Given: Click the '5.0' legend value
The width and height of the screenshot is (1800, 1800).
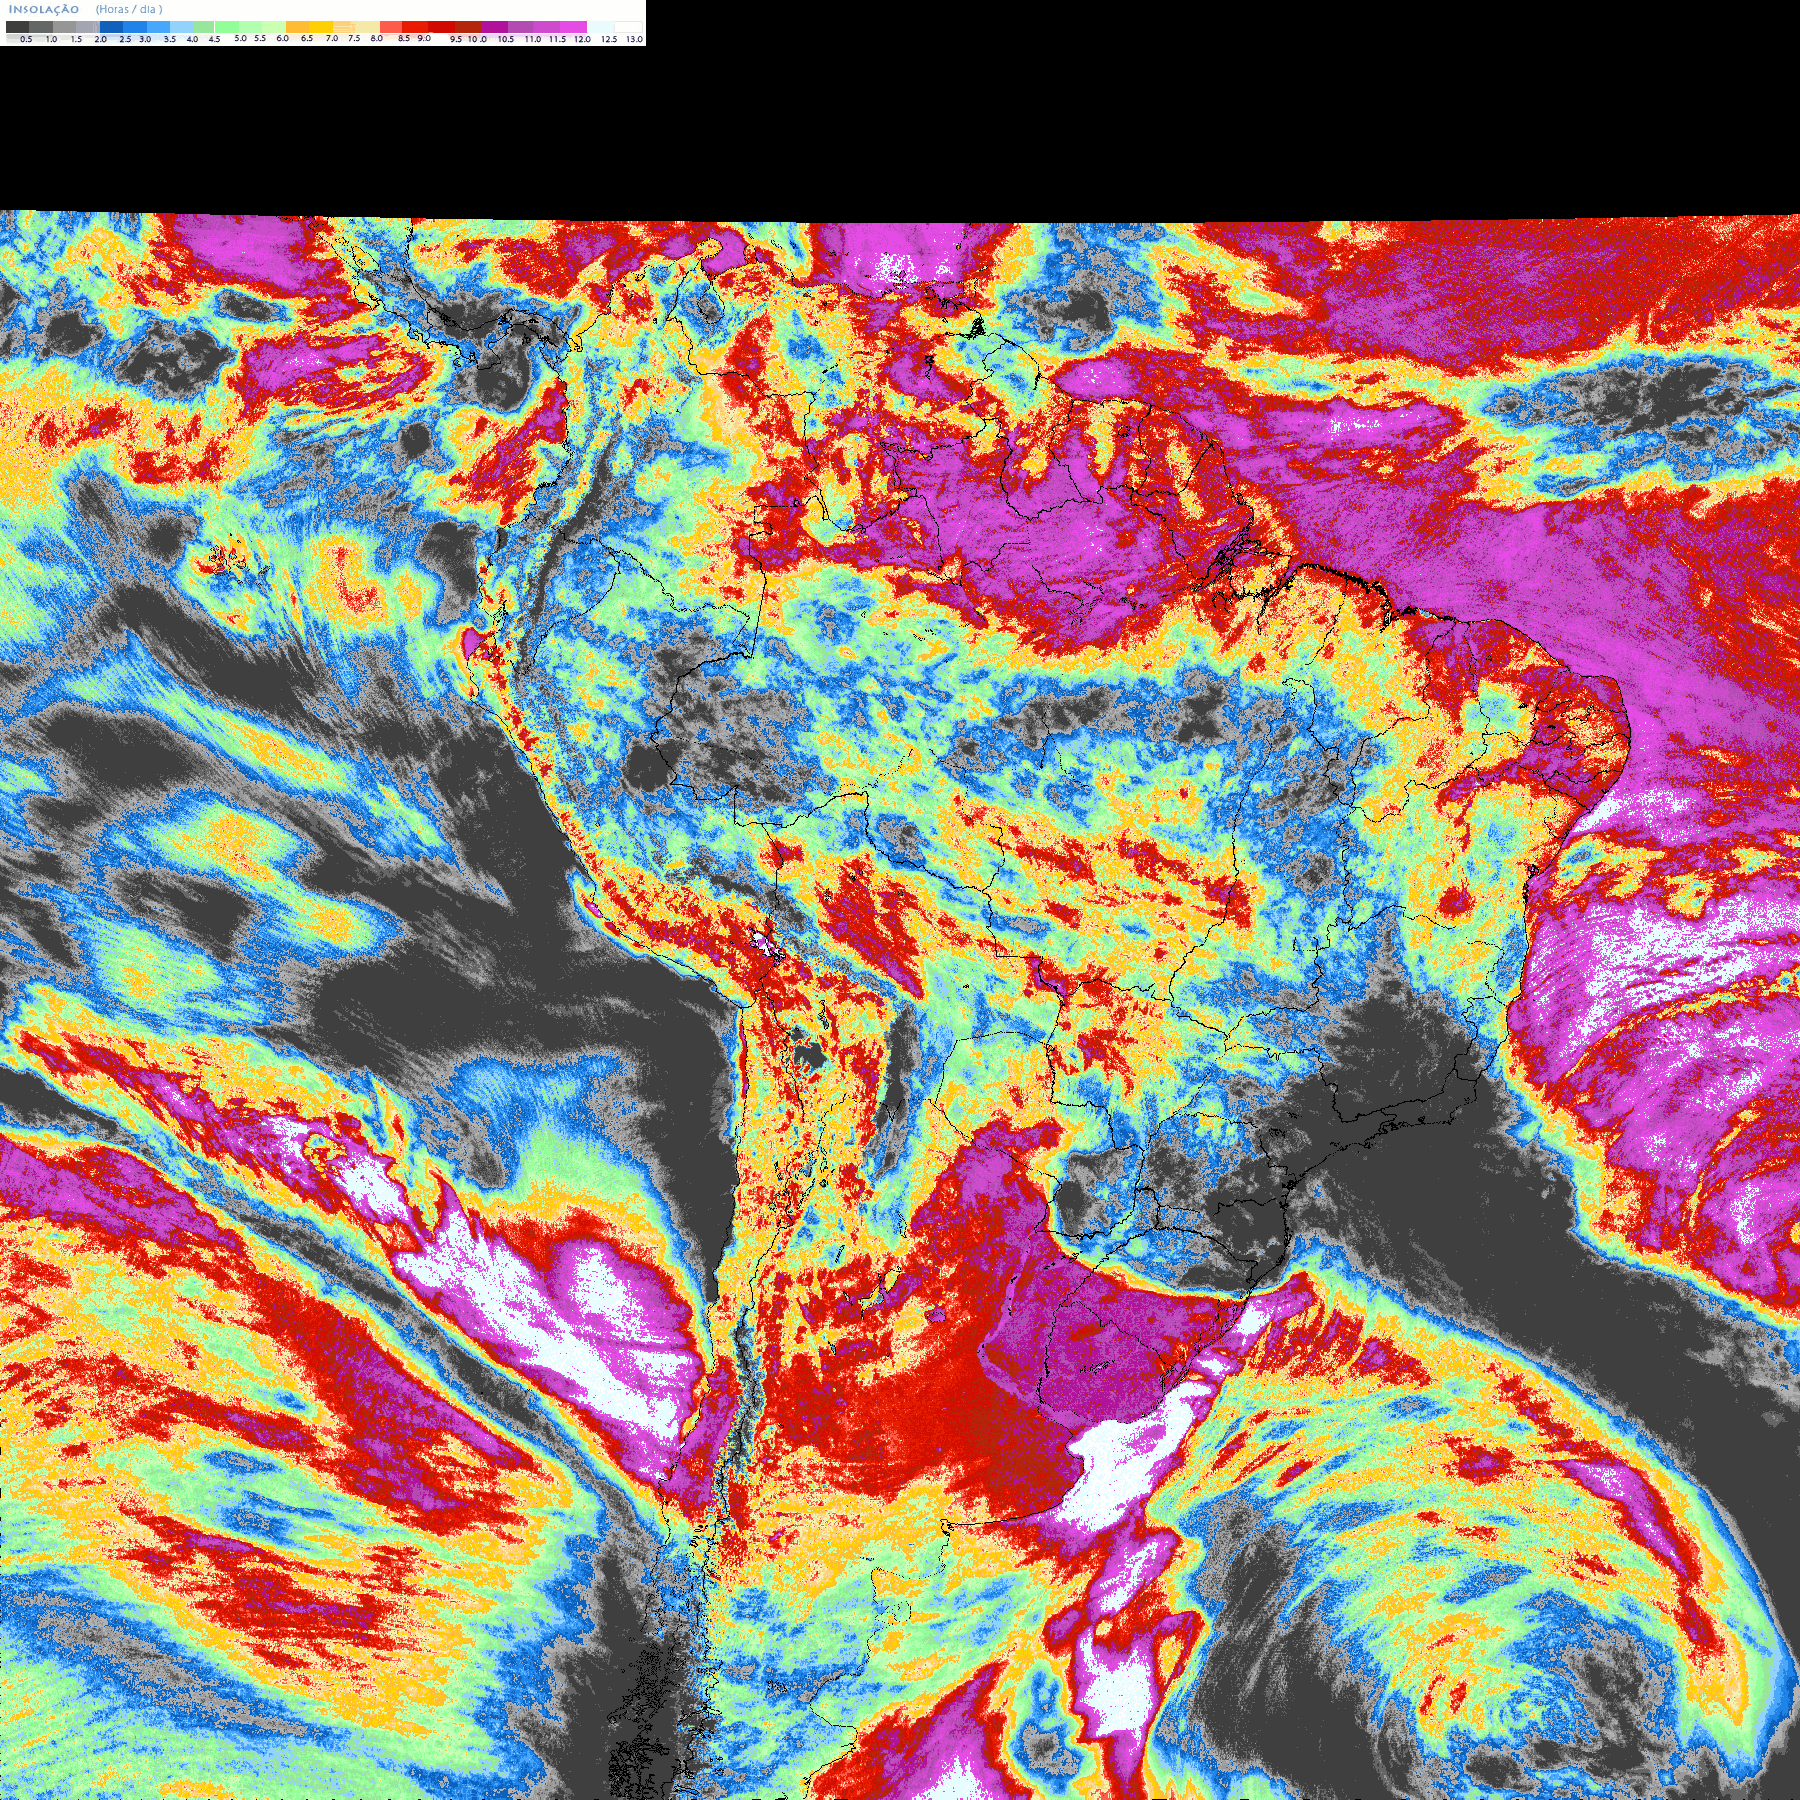Looking at the screenshot, I should 240,38.
